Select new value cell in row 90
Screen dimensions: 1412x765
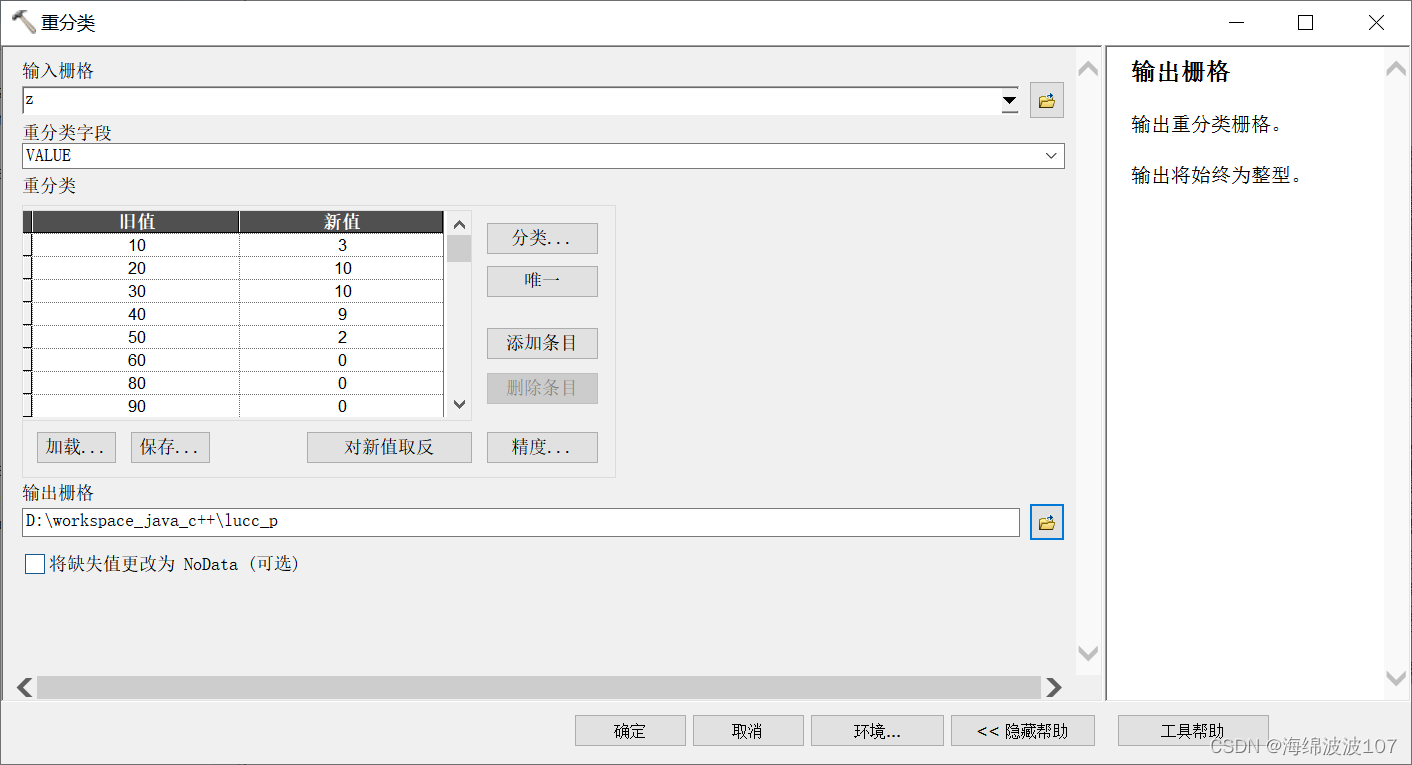(342, 406)
